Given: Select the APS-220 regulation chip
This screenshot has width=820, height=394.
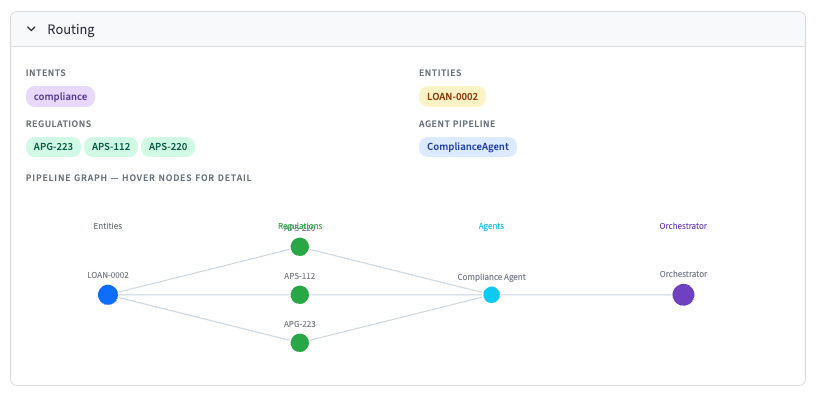Looking at the screenshot, I should pos(168,147).
